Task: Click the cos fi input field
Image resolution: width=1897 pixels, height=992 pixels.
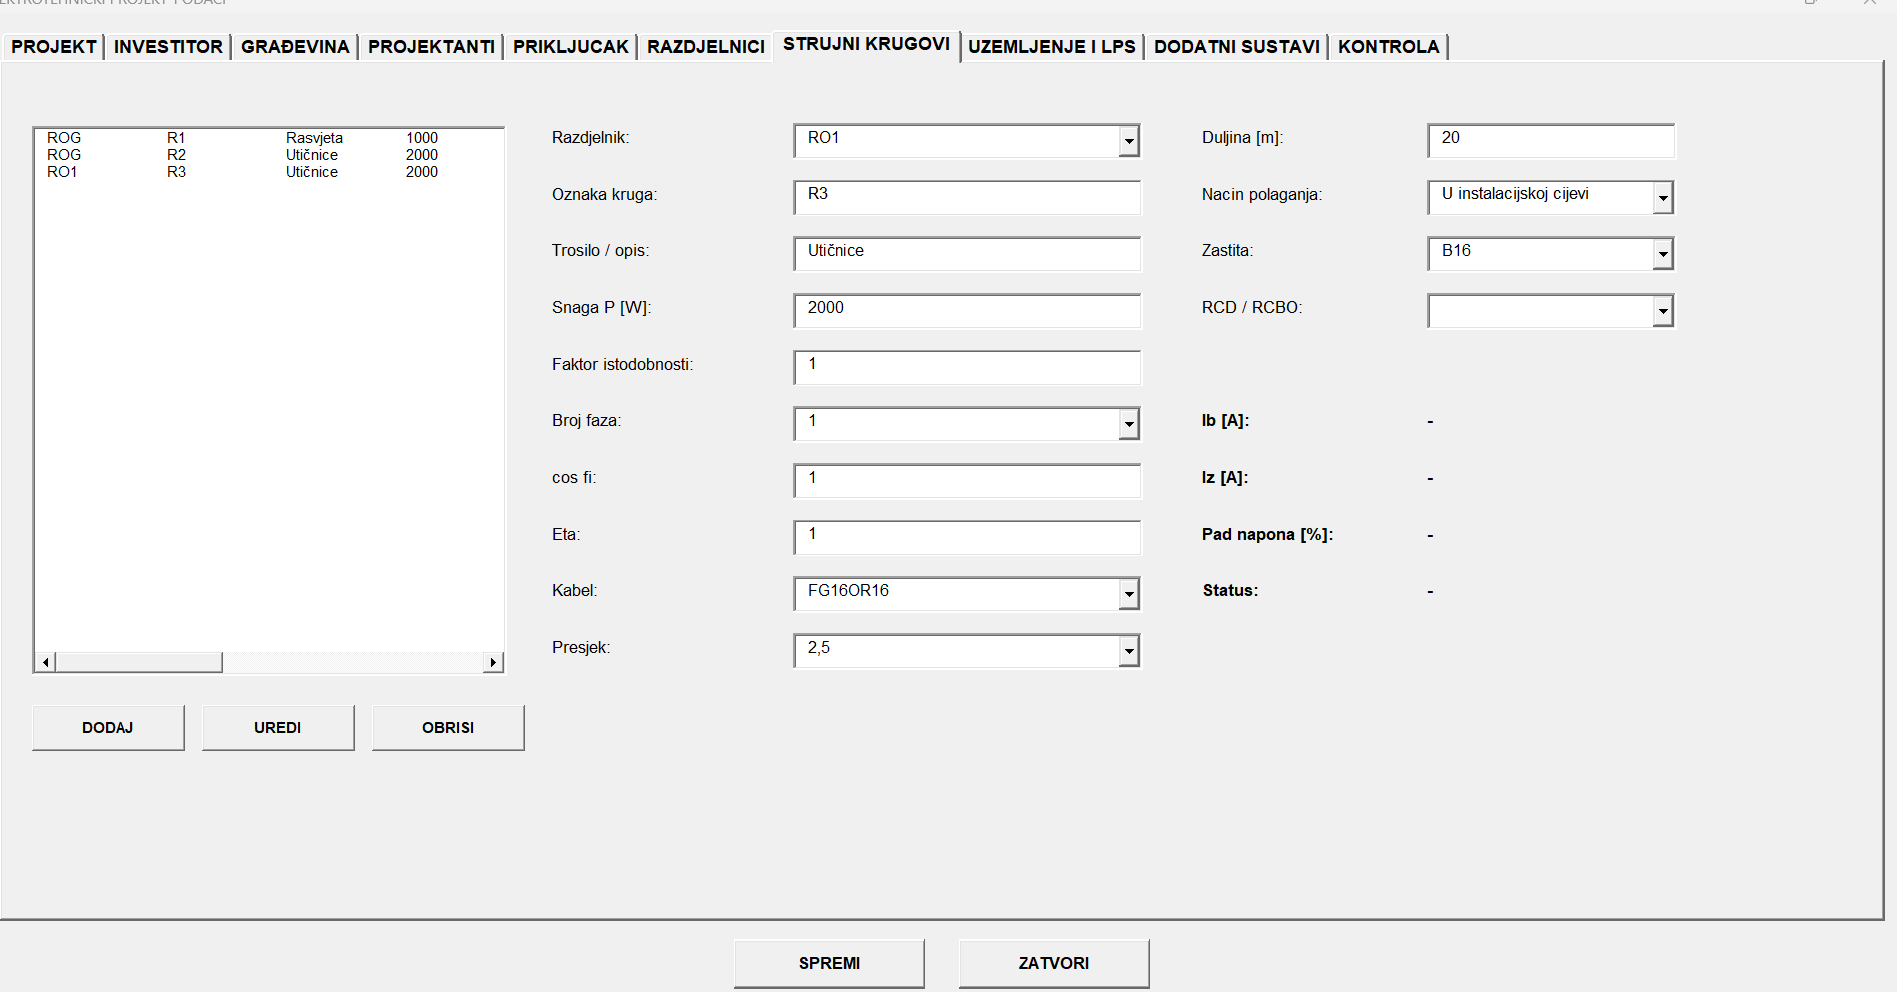Action: [x=967, y=481]
